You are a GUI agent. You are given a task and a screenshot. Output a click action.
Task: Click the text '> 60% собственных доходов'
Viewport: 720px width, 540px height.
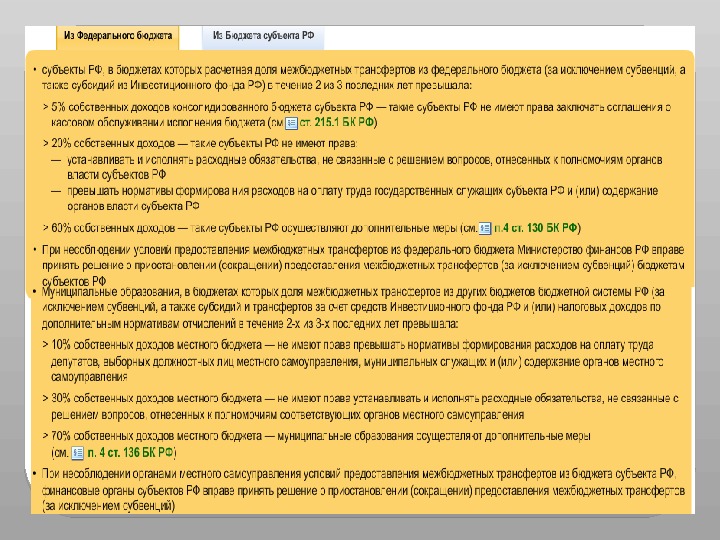point(109,228)
